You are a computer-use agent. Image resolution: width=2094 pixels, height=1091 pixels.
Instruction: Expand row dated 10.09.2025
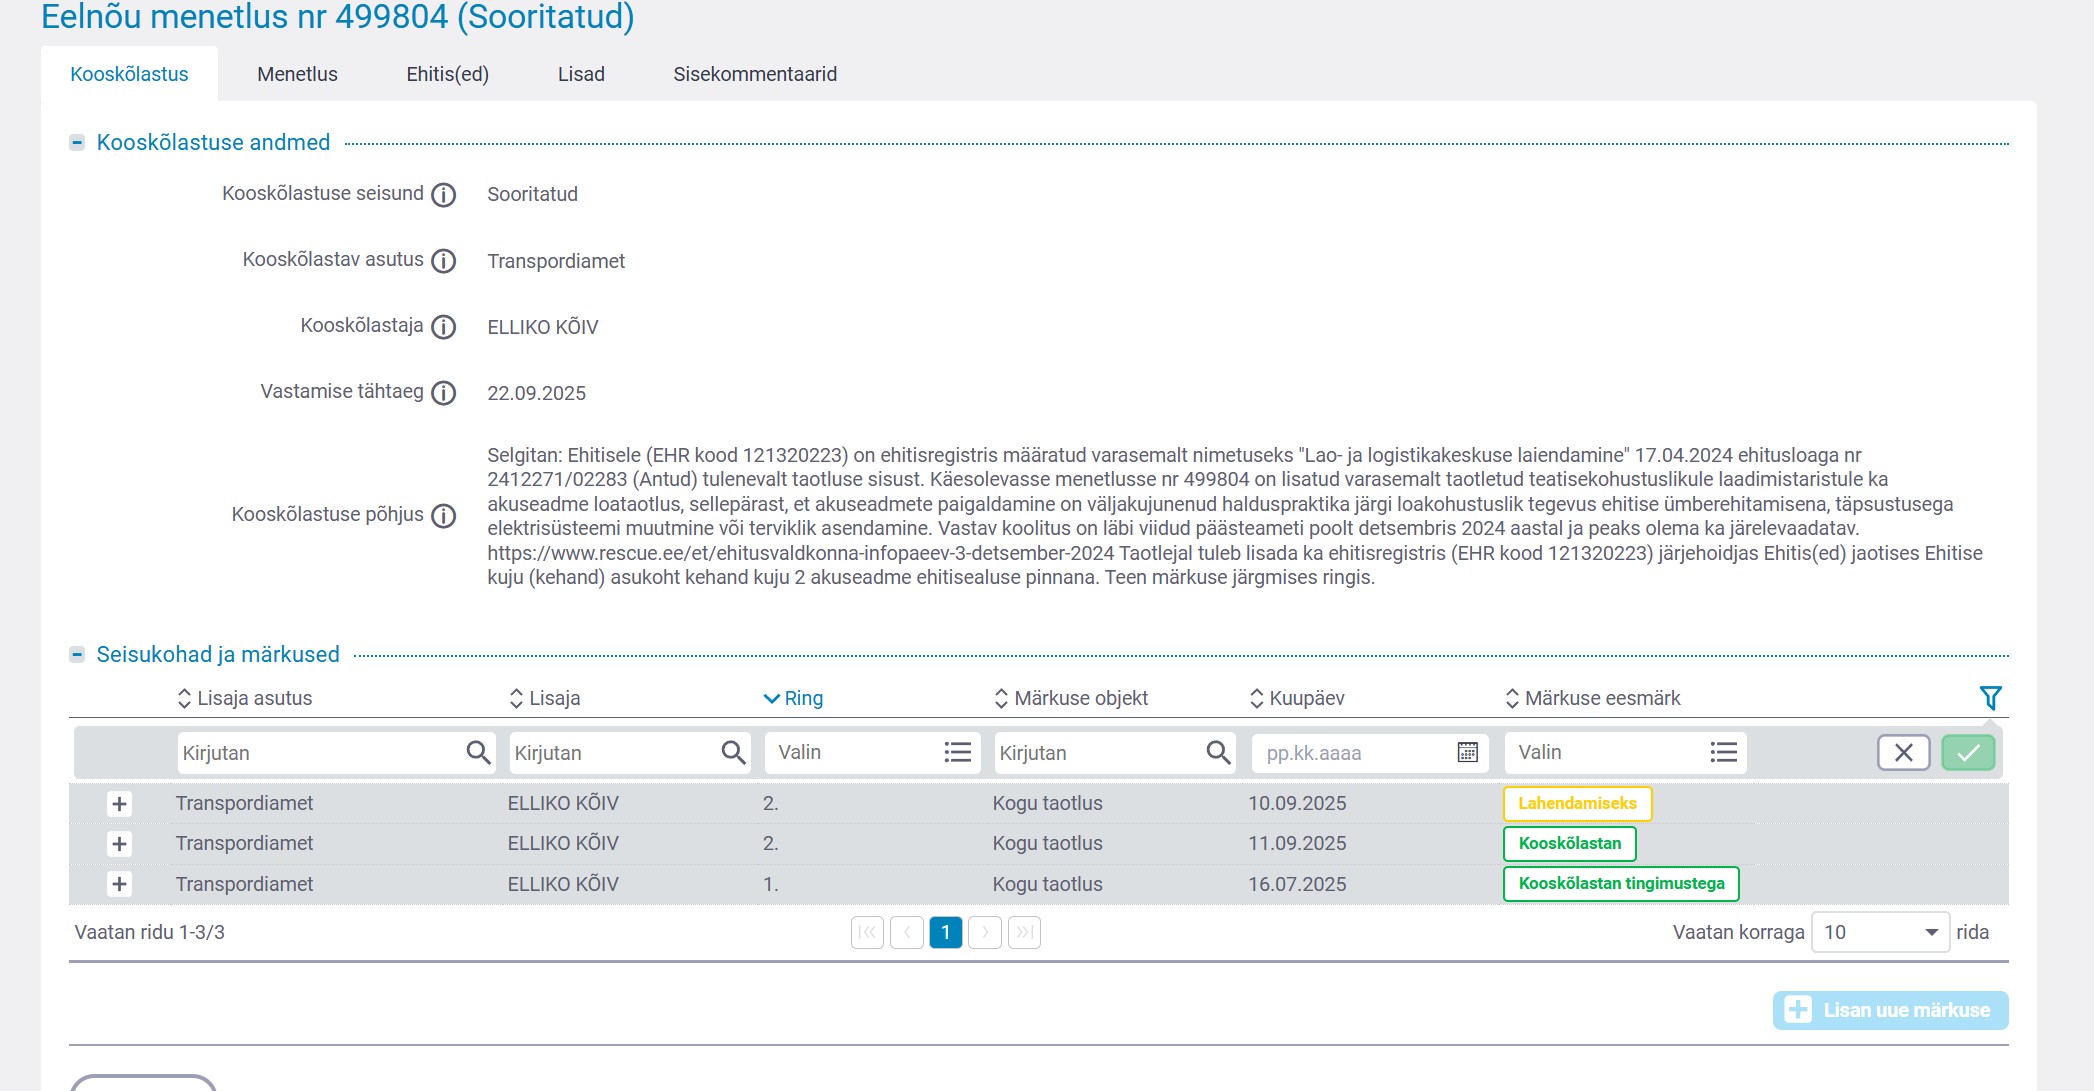[x=119, y=804]
